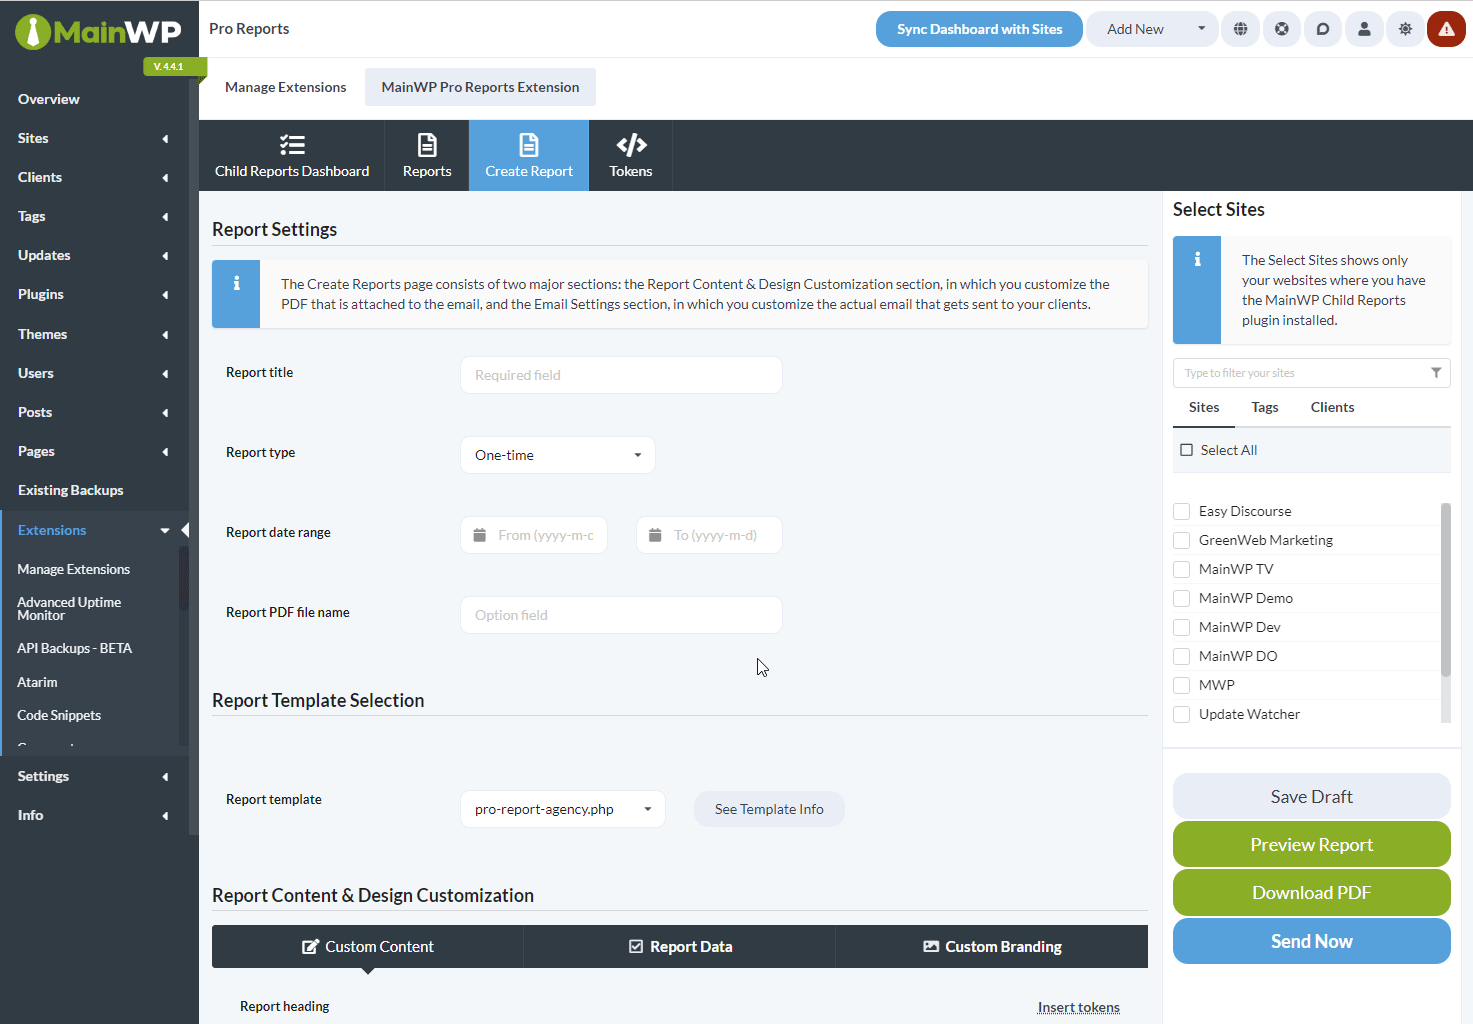Expand the Clients sidebar menu
This screenshot has width=1473, height=1024.
point(165,178)
